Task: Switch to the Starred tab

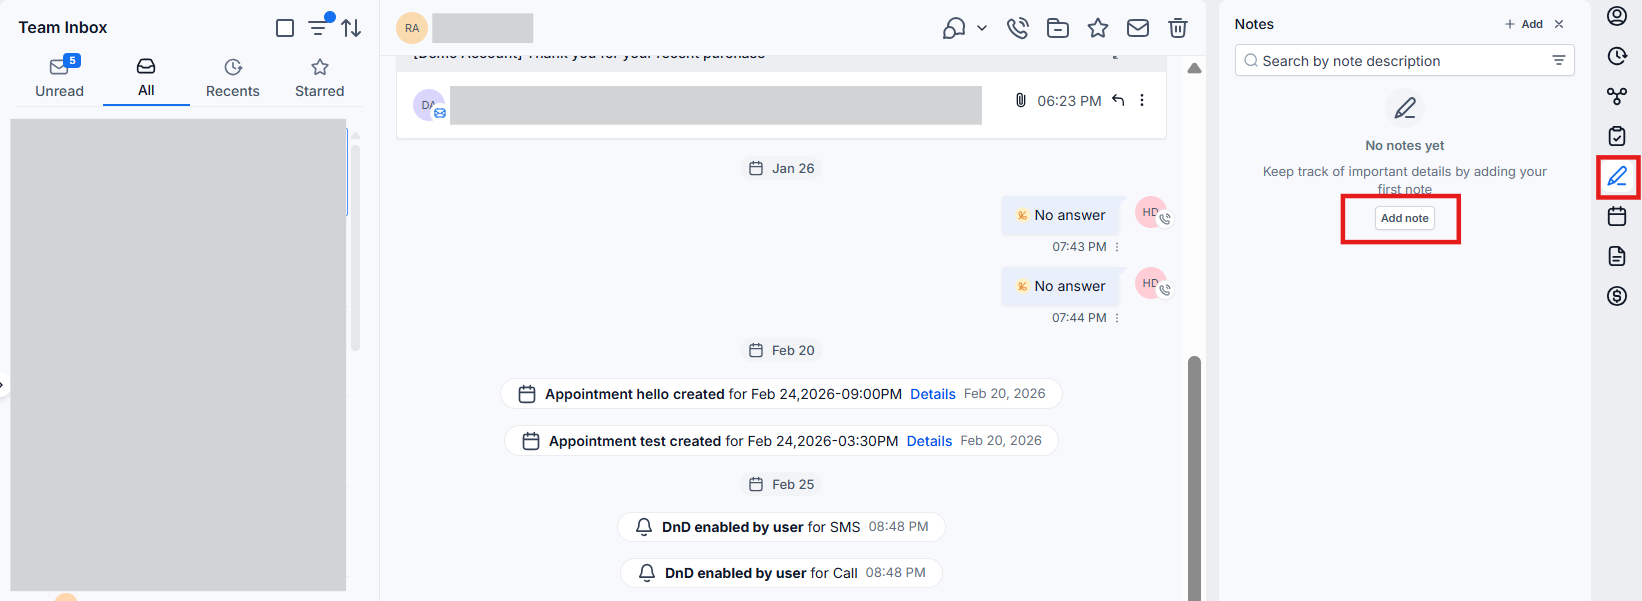Action: (x=319, y=78)
